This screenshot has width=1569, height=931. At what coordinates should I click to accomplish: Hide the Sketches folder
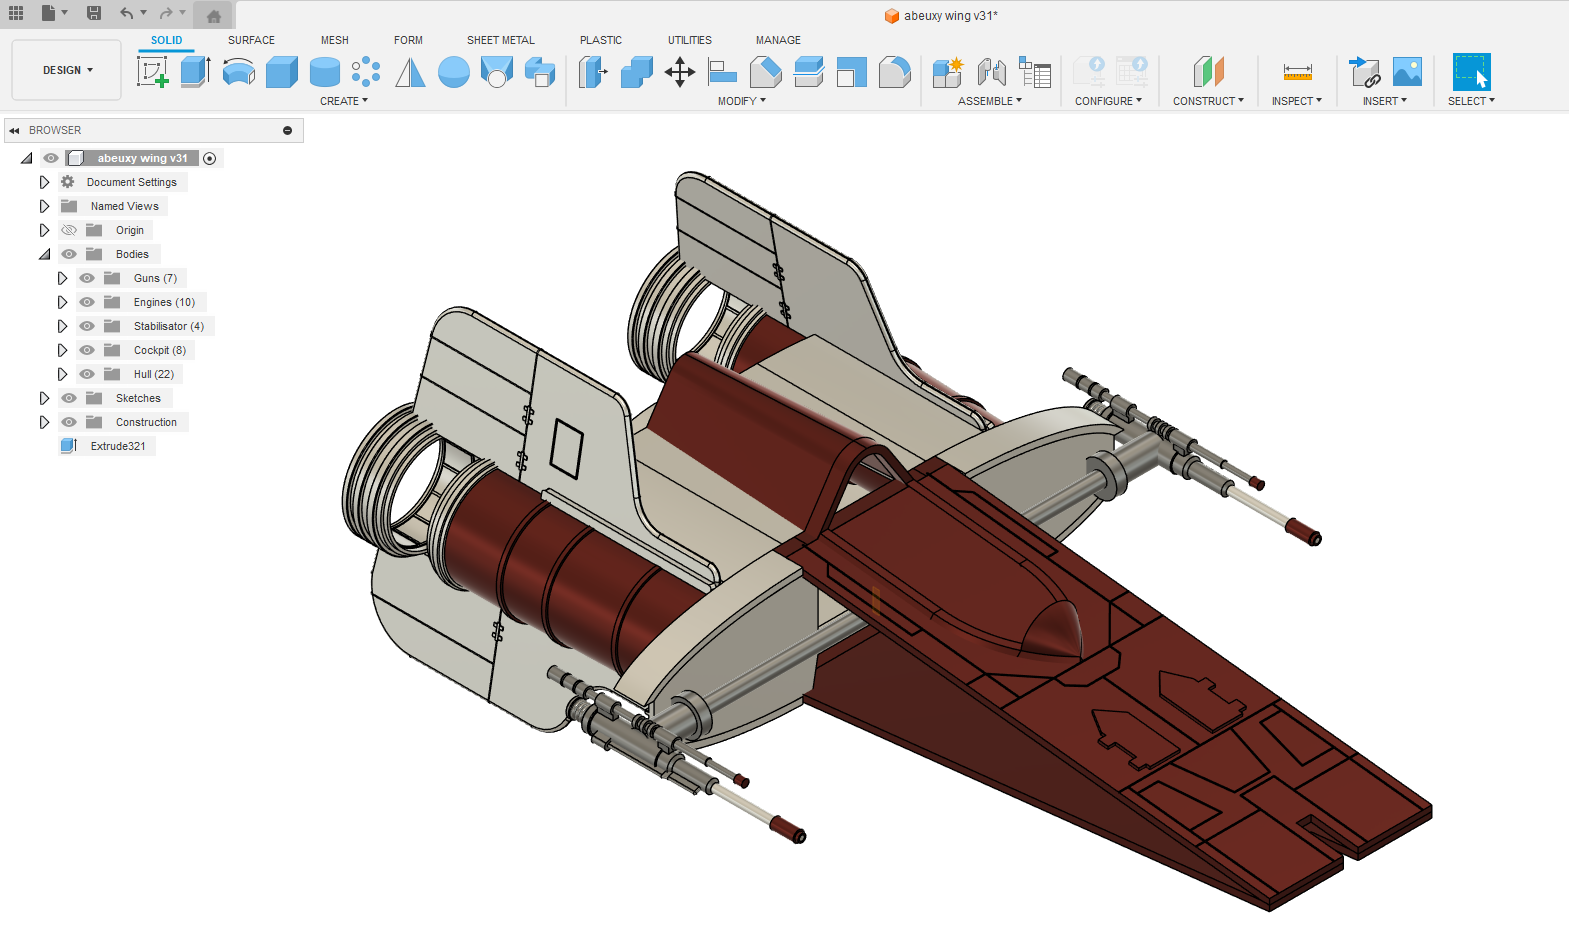(69, 398)
